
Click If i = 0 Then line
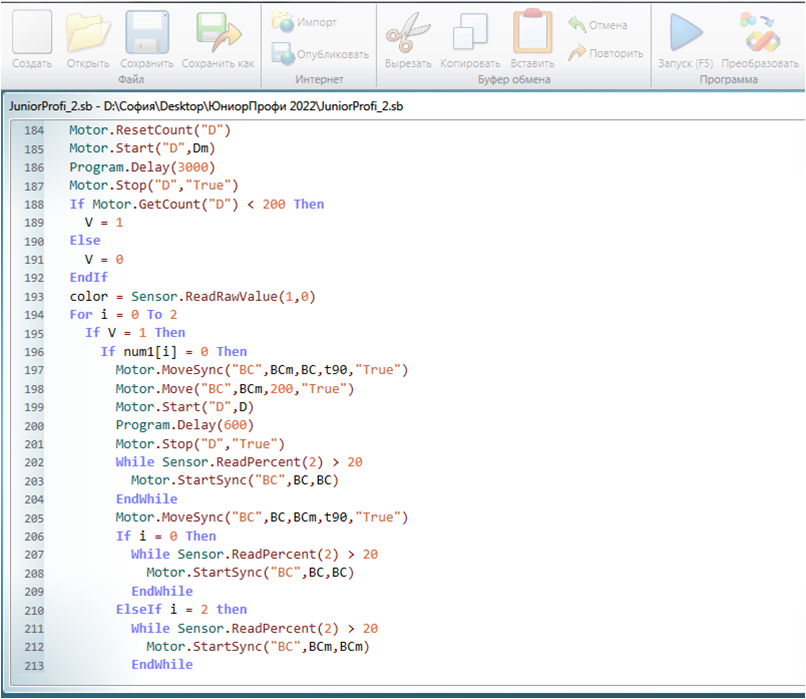(x=166, y=536)
